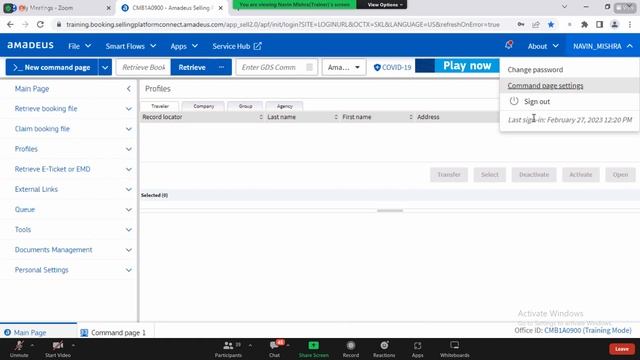Collapse the NAVIN_MISHRA user menu
Viewport: 640px width, 360px height.
coord(603,46)
